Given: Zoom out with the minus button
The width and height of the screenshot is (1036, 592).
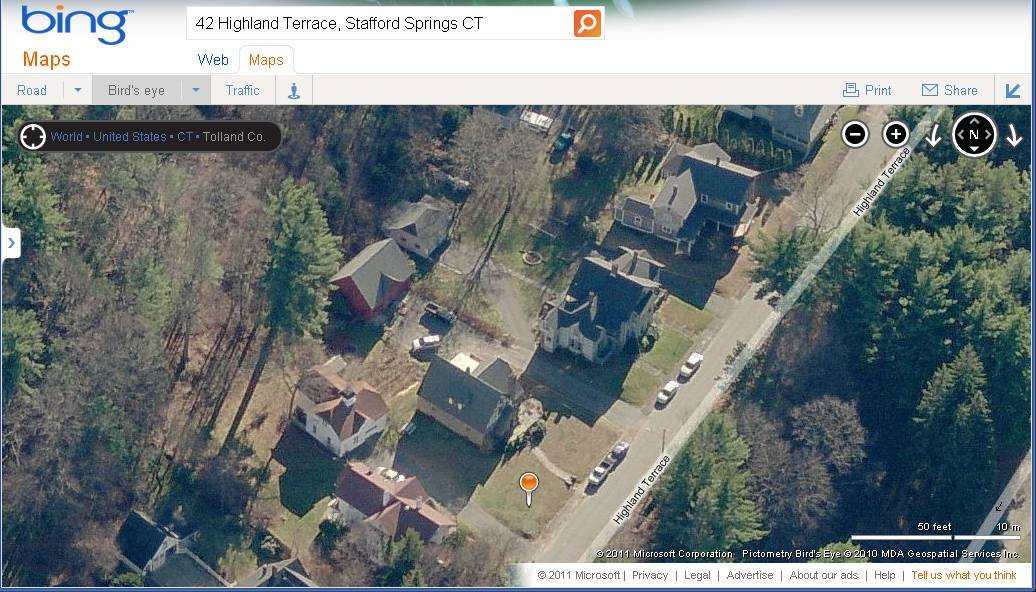Looking at the screenshot, I should [x=855, y=135].
